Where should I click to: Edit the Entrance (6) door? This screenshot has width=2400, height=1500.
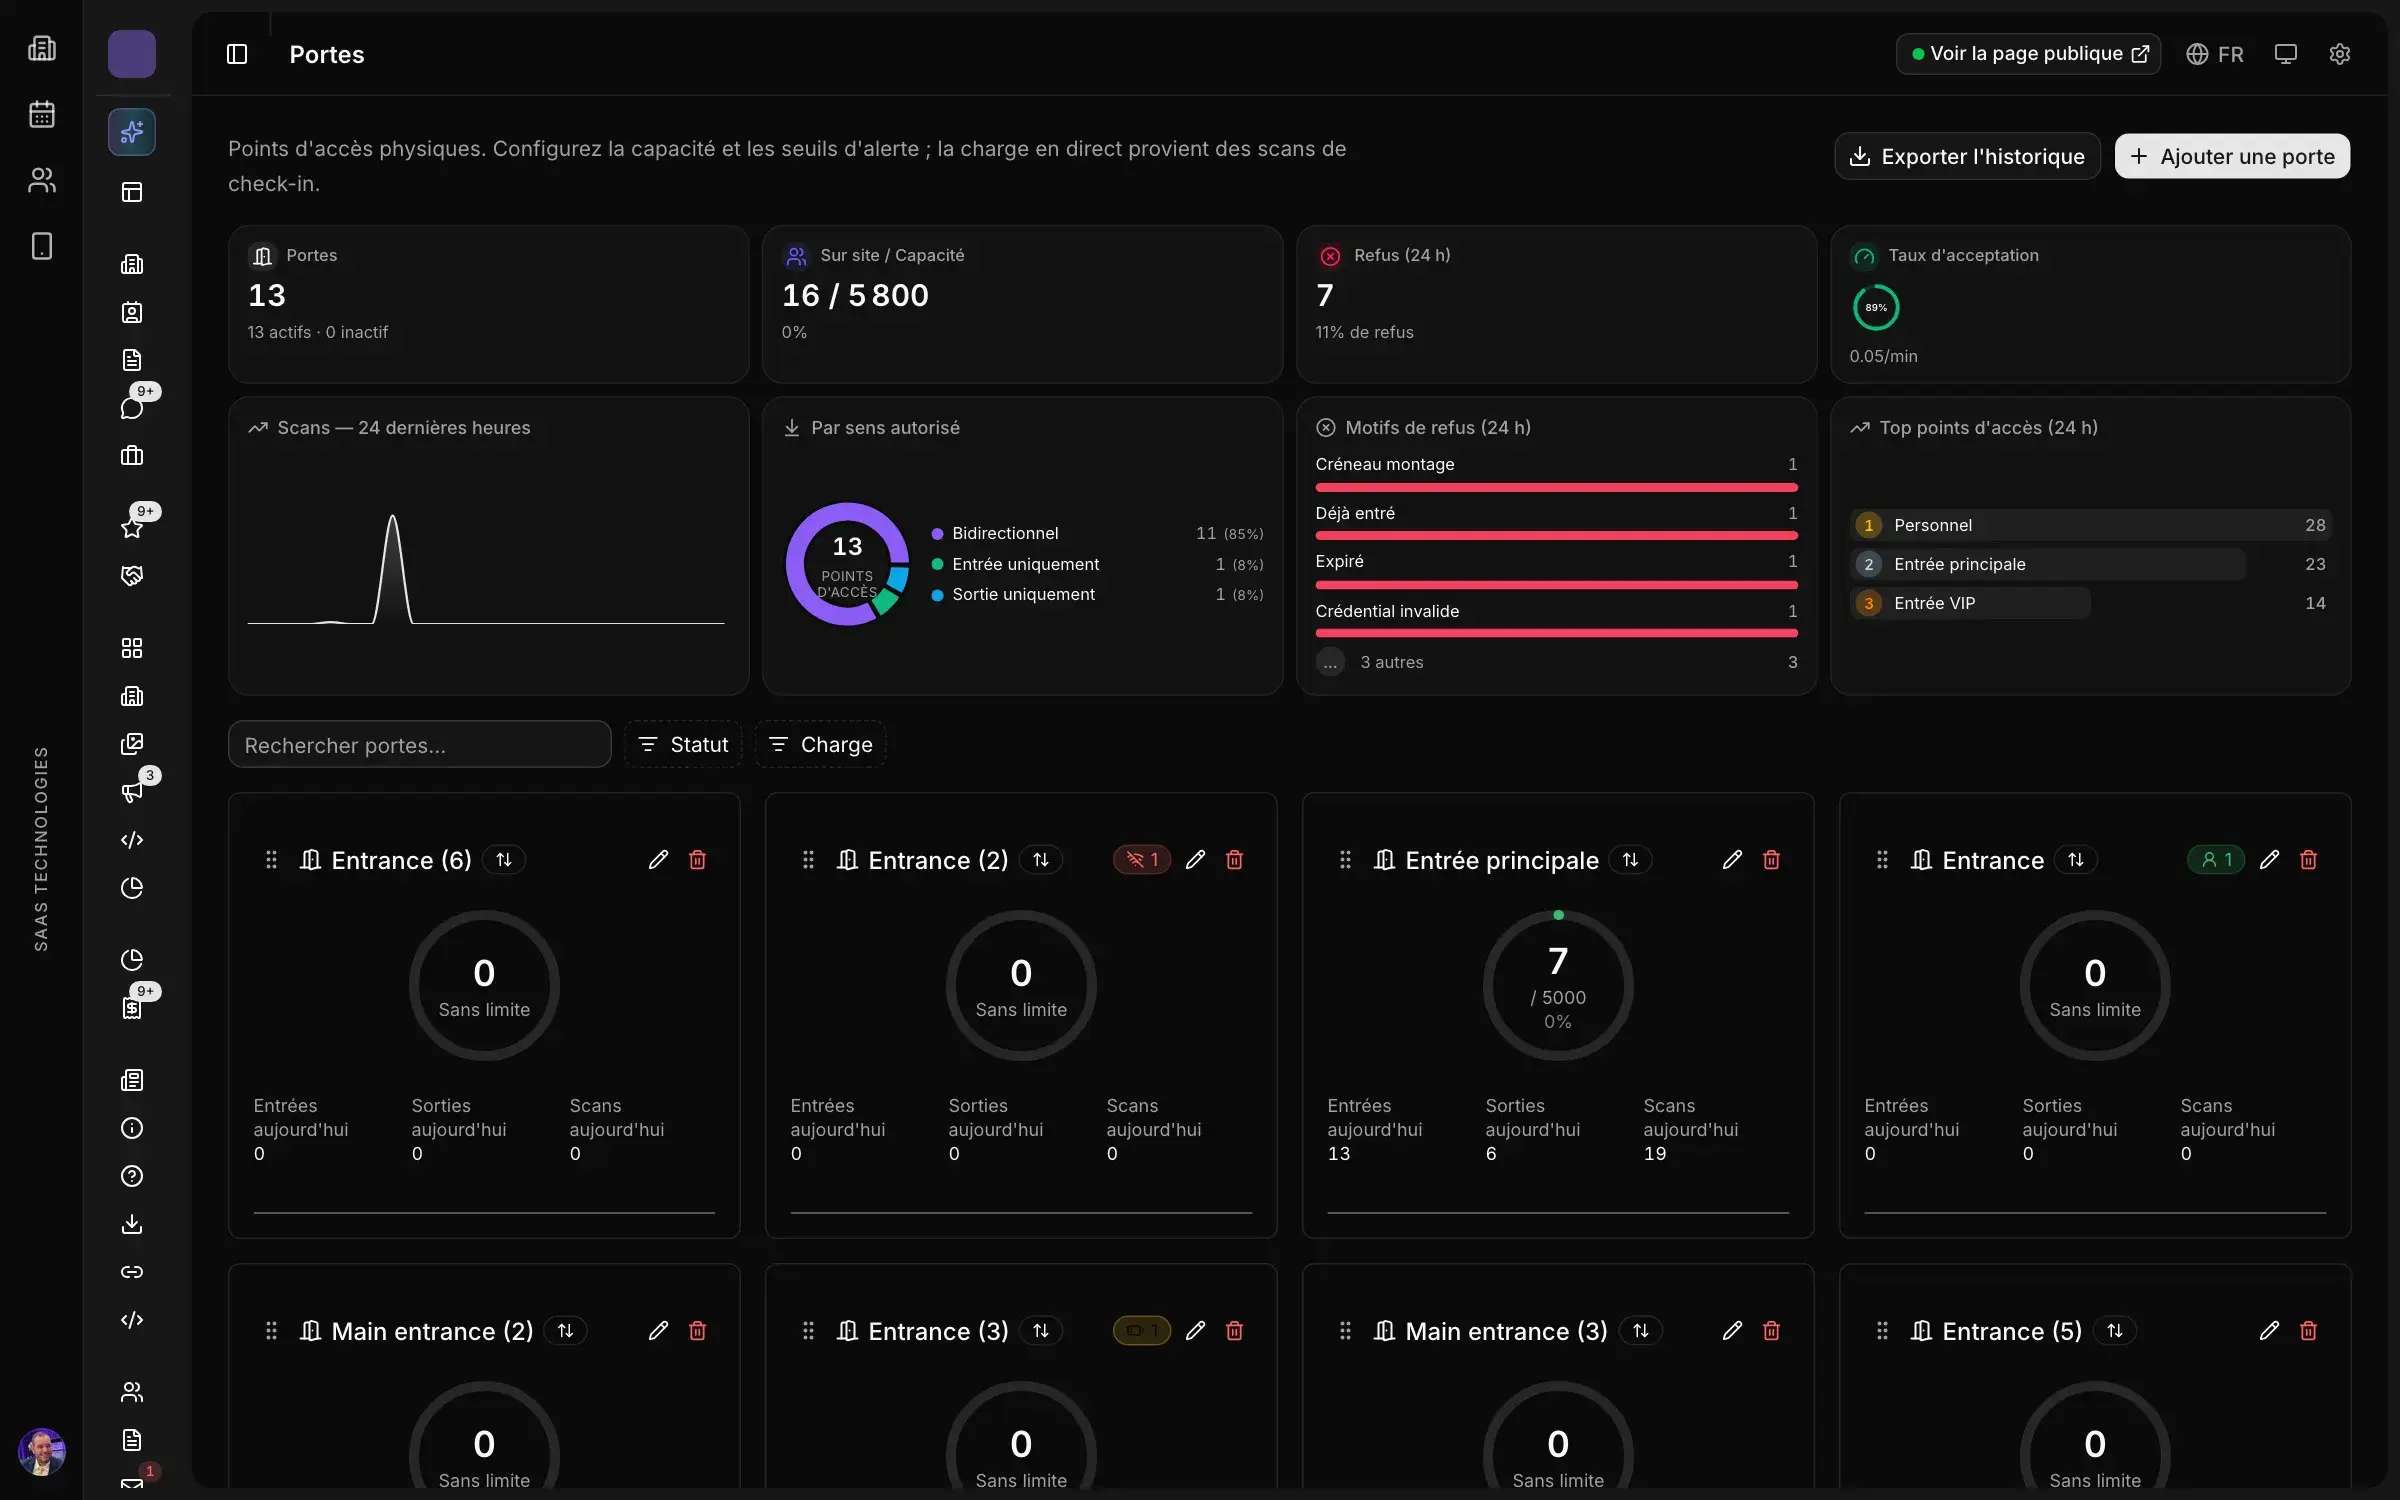click(658, 860)
